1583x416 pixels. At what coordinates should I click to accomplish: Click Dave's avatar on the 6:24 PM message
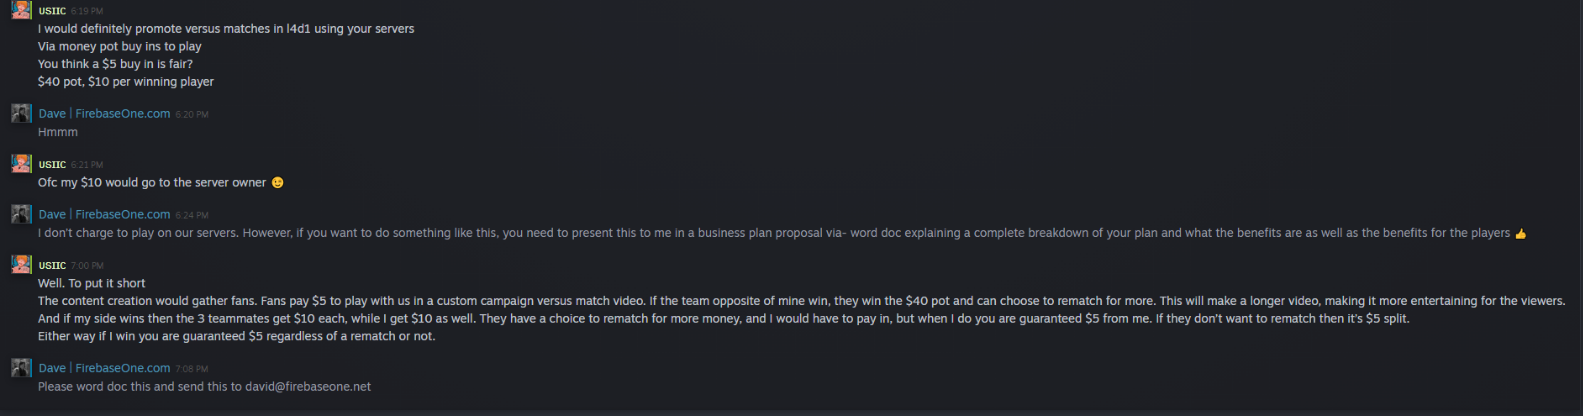[21, 214]
